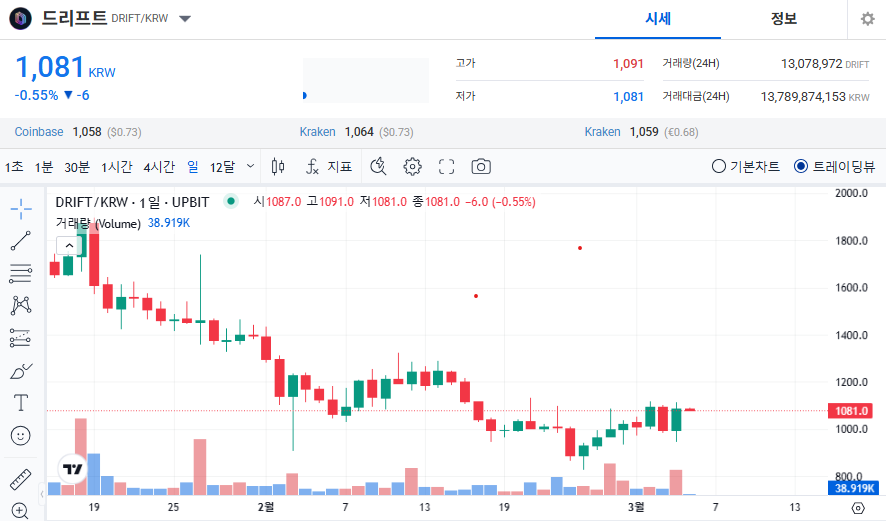Image resolution: width=886 pixels, height=521 pixels.
Task: Open 지표 indicators menu
Action: click(329, 166)
